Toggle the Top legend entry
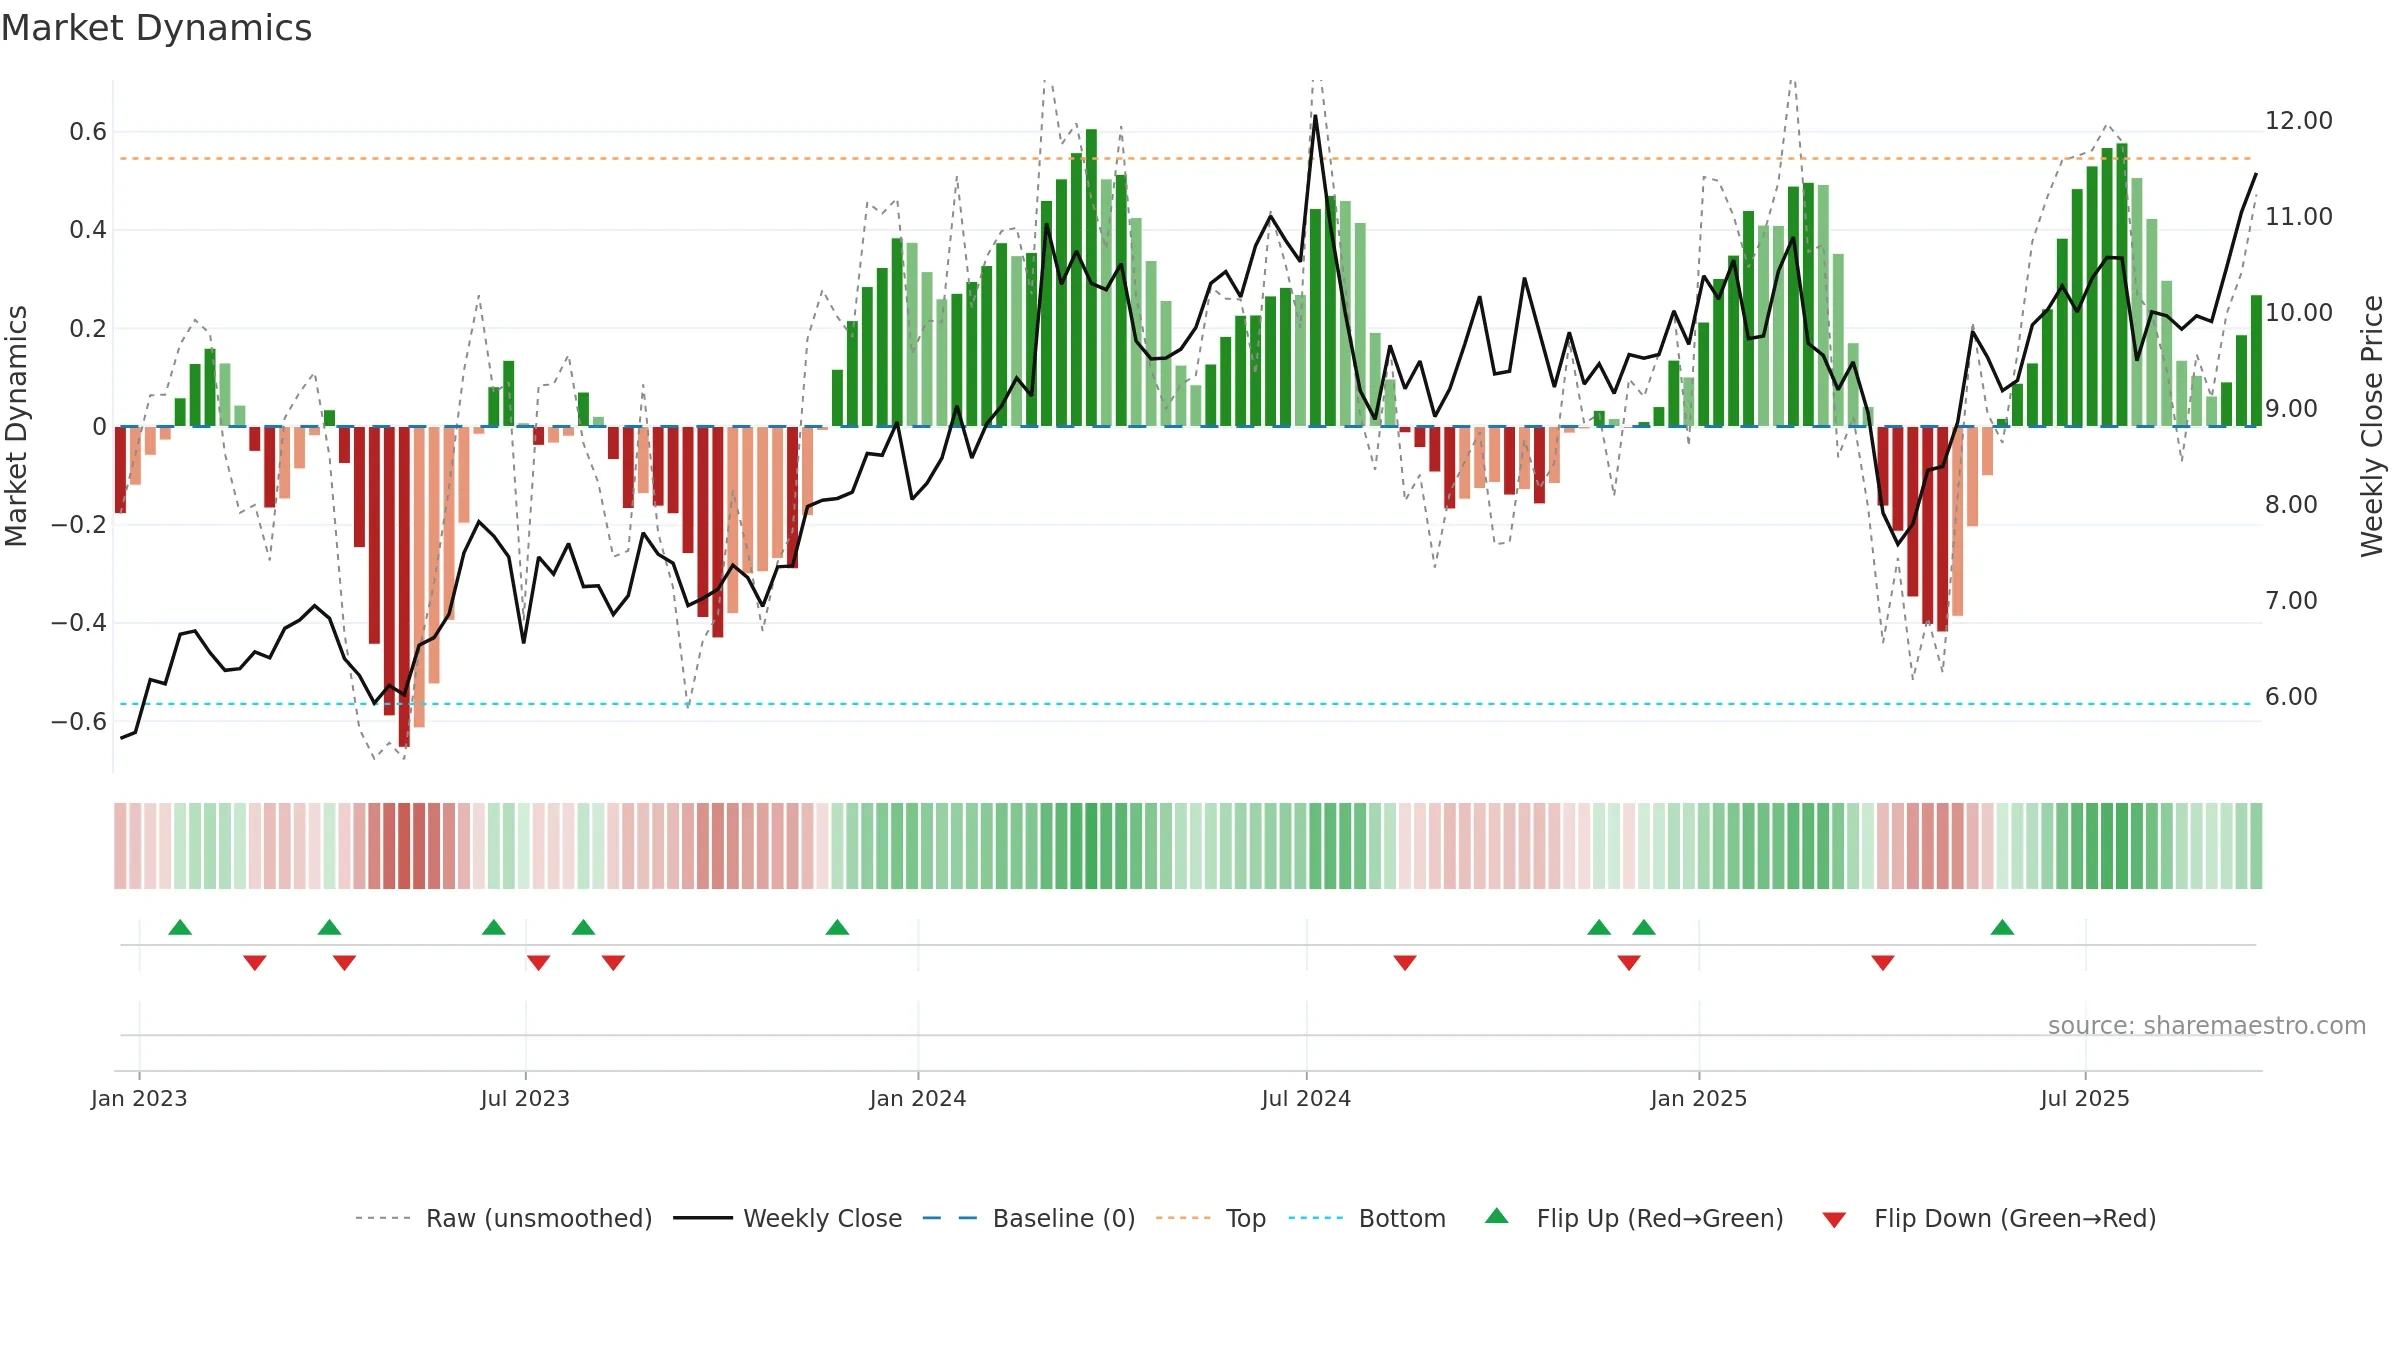 click(1211, 1218)
